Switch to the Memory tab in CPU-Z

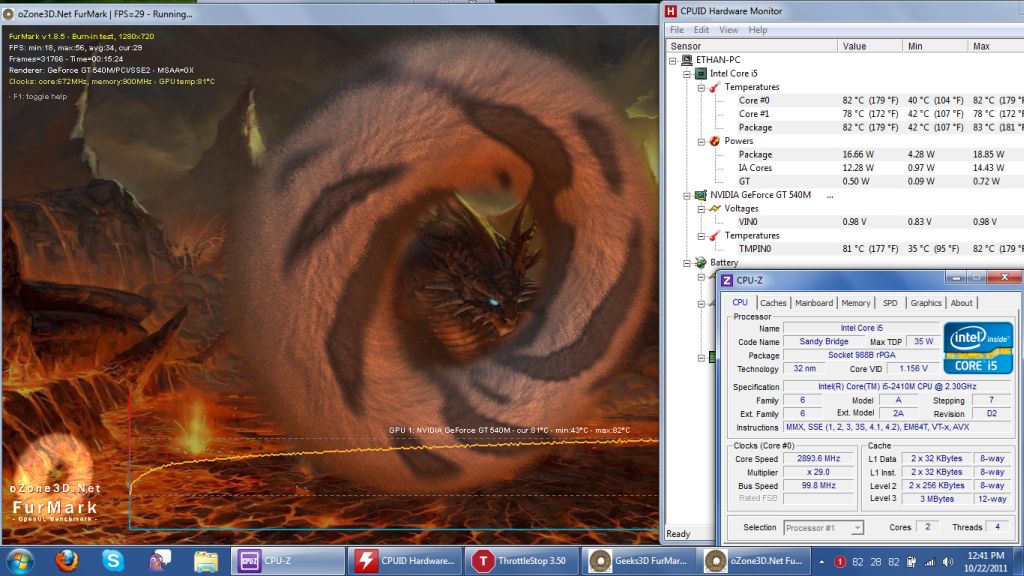(x=856, y=303)
